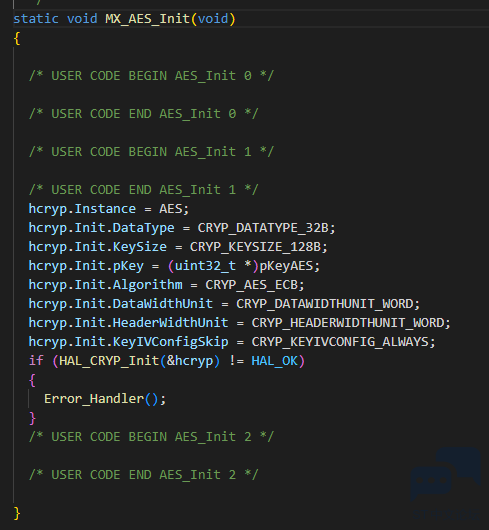Screen dimensions: 489x530
Task: Click hcryp.Init.pKey member
Action: [86, 266]
